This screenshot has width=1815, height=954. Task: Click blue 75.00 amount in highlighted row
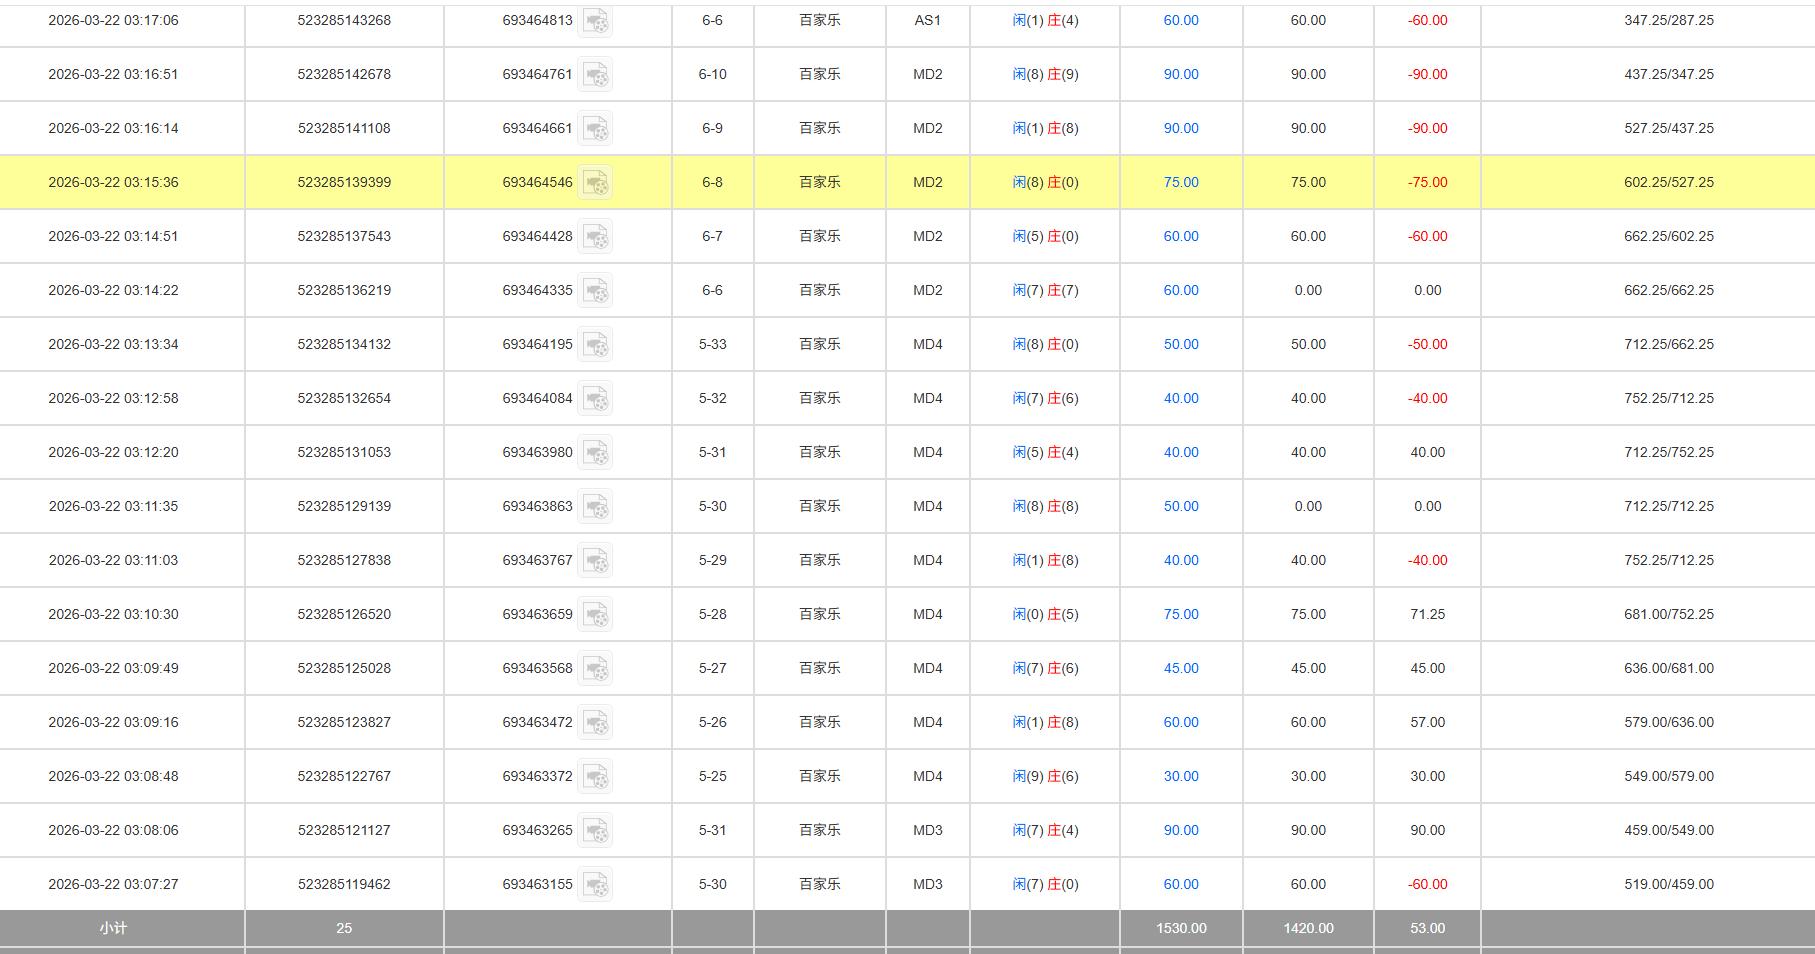(x=1180, y=182)
